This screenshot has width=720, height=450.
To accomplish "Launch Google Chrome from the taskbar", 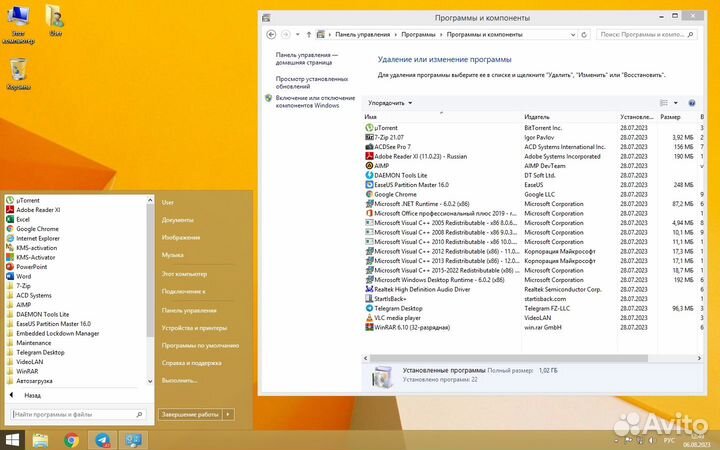I will coord(71,440).
